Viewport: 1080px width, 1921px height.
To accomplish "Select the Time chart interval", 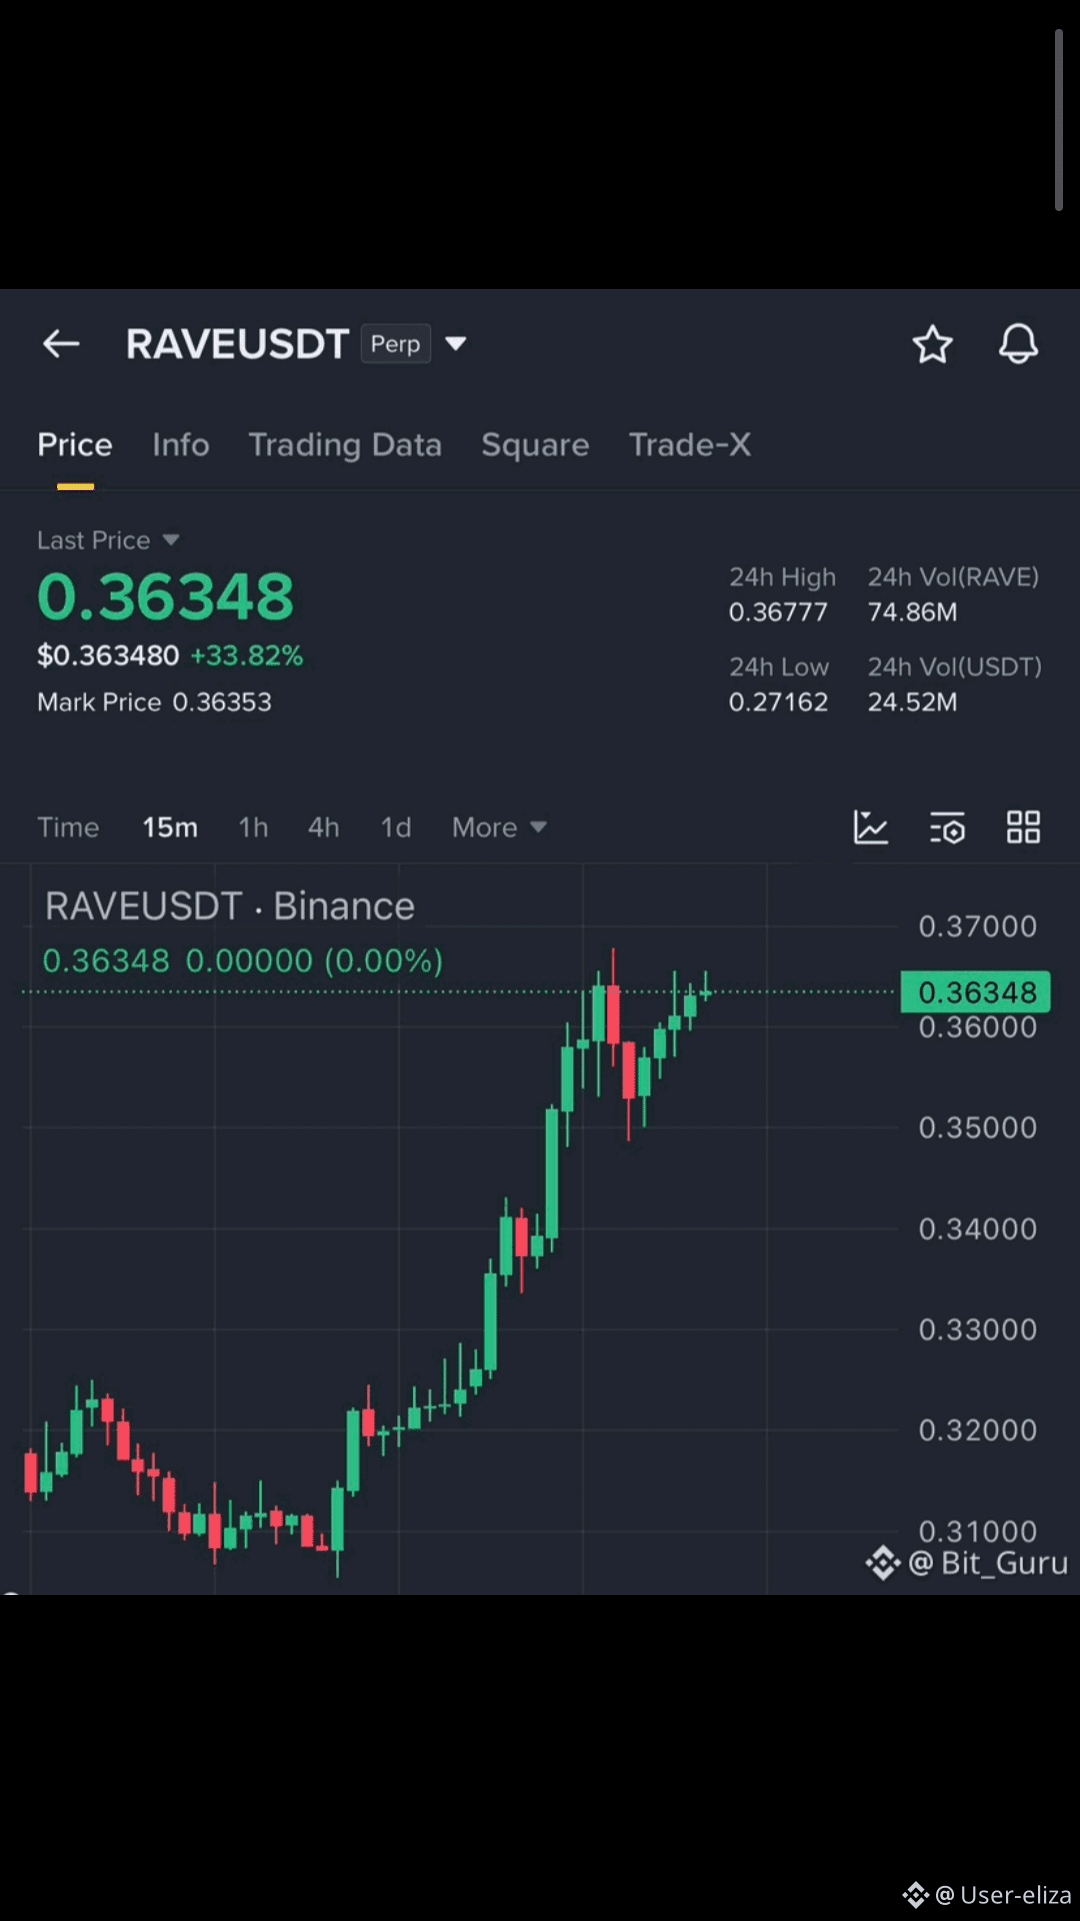I will pyautogui.click(x=68, y=827).
